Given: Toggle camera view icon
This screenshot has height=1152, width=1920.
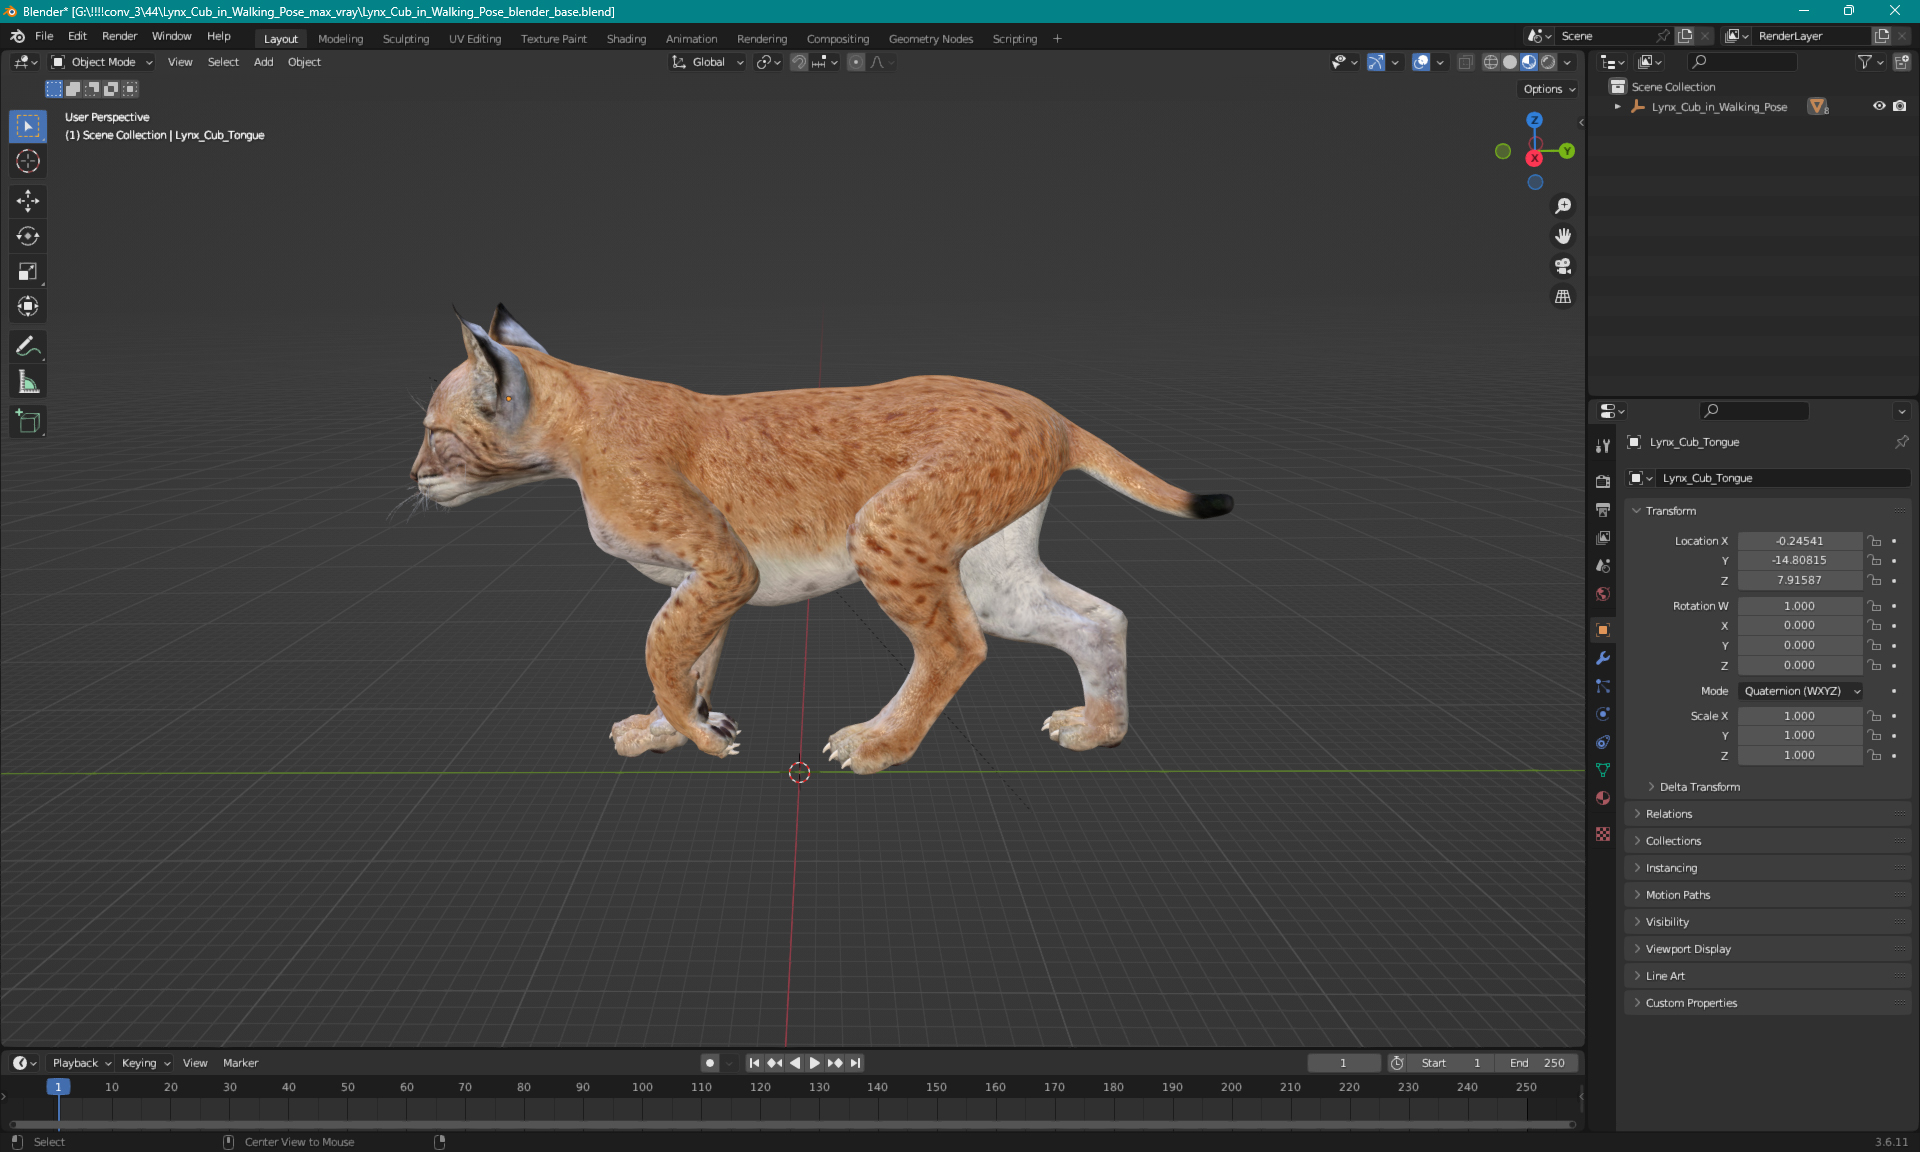Looking at the screenshot, I should [1562, 266].
